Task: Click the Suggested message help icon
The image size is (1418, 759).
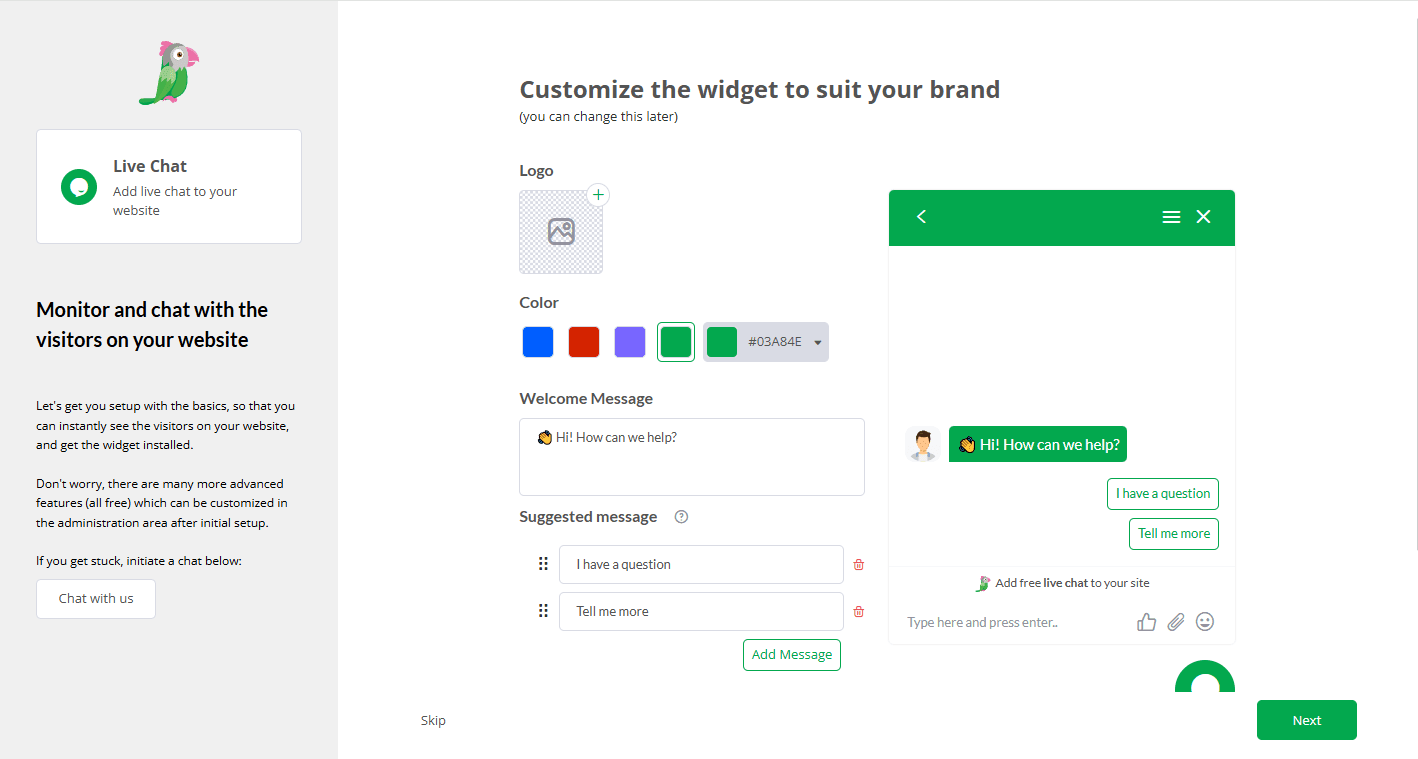Action: tap(681, 517)
